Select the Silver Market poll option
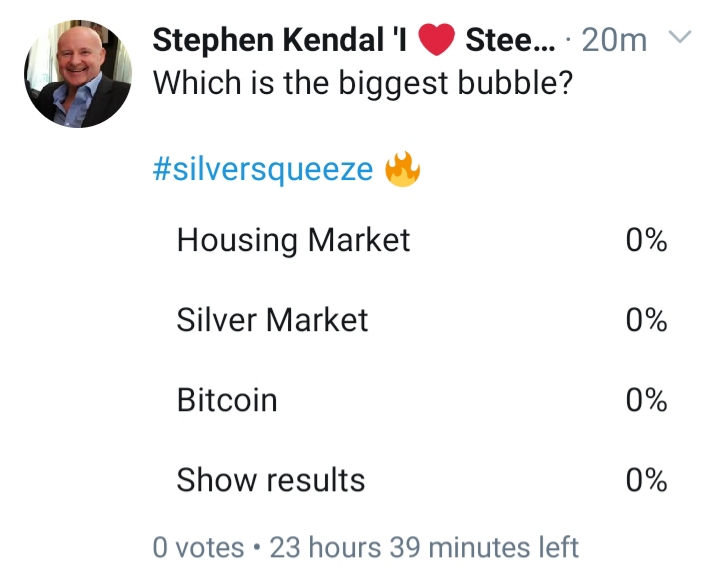Screen dimensions: 720x574 point(272,320)
